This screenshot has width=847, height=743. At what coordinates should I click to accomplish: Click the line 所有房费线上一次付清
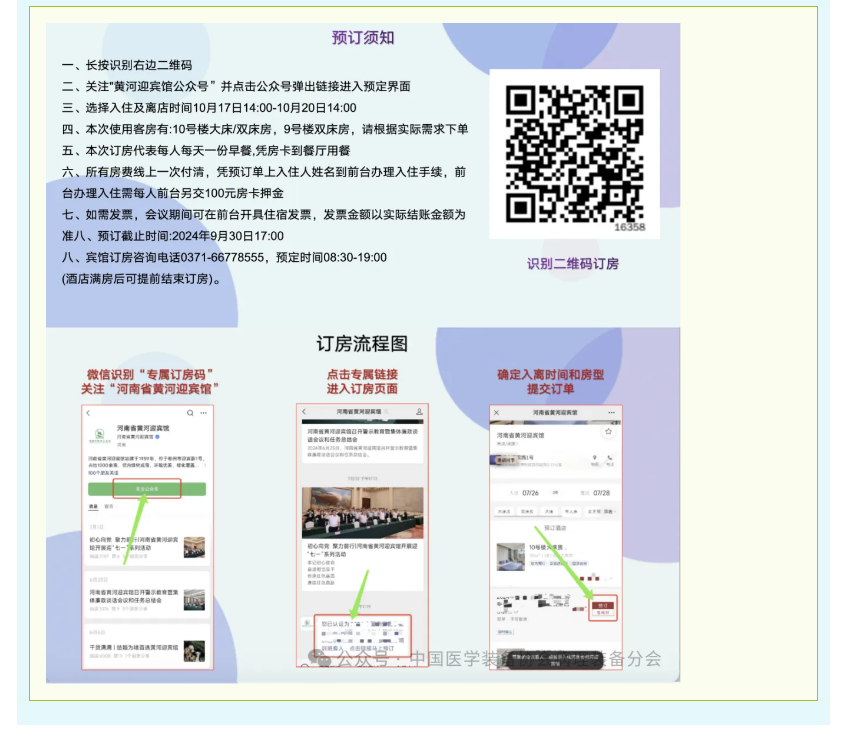coord(264,172)
